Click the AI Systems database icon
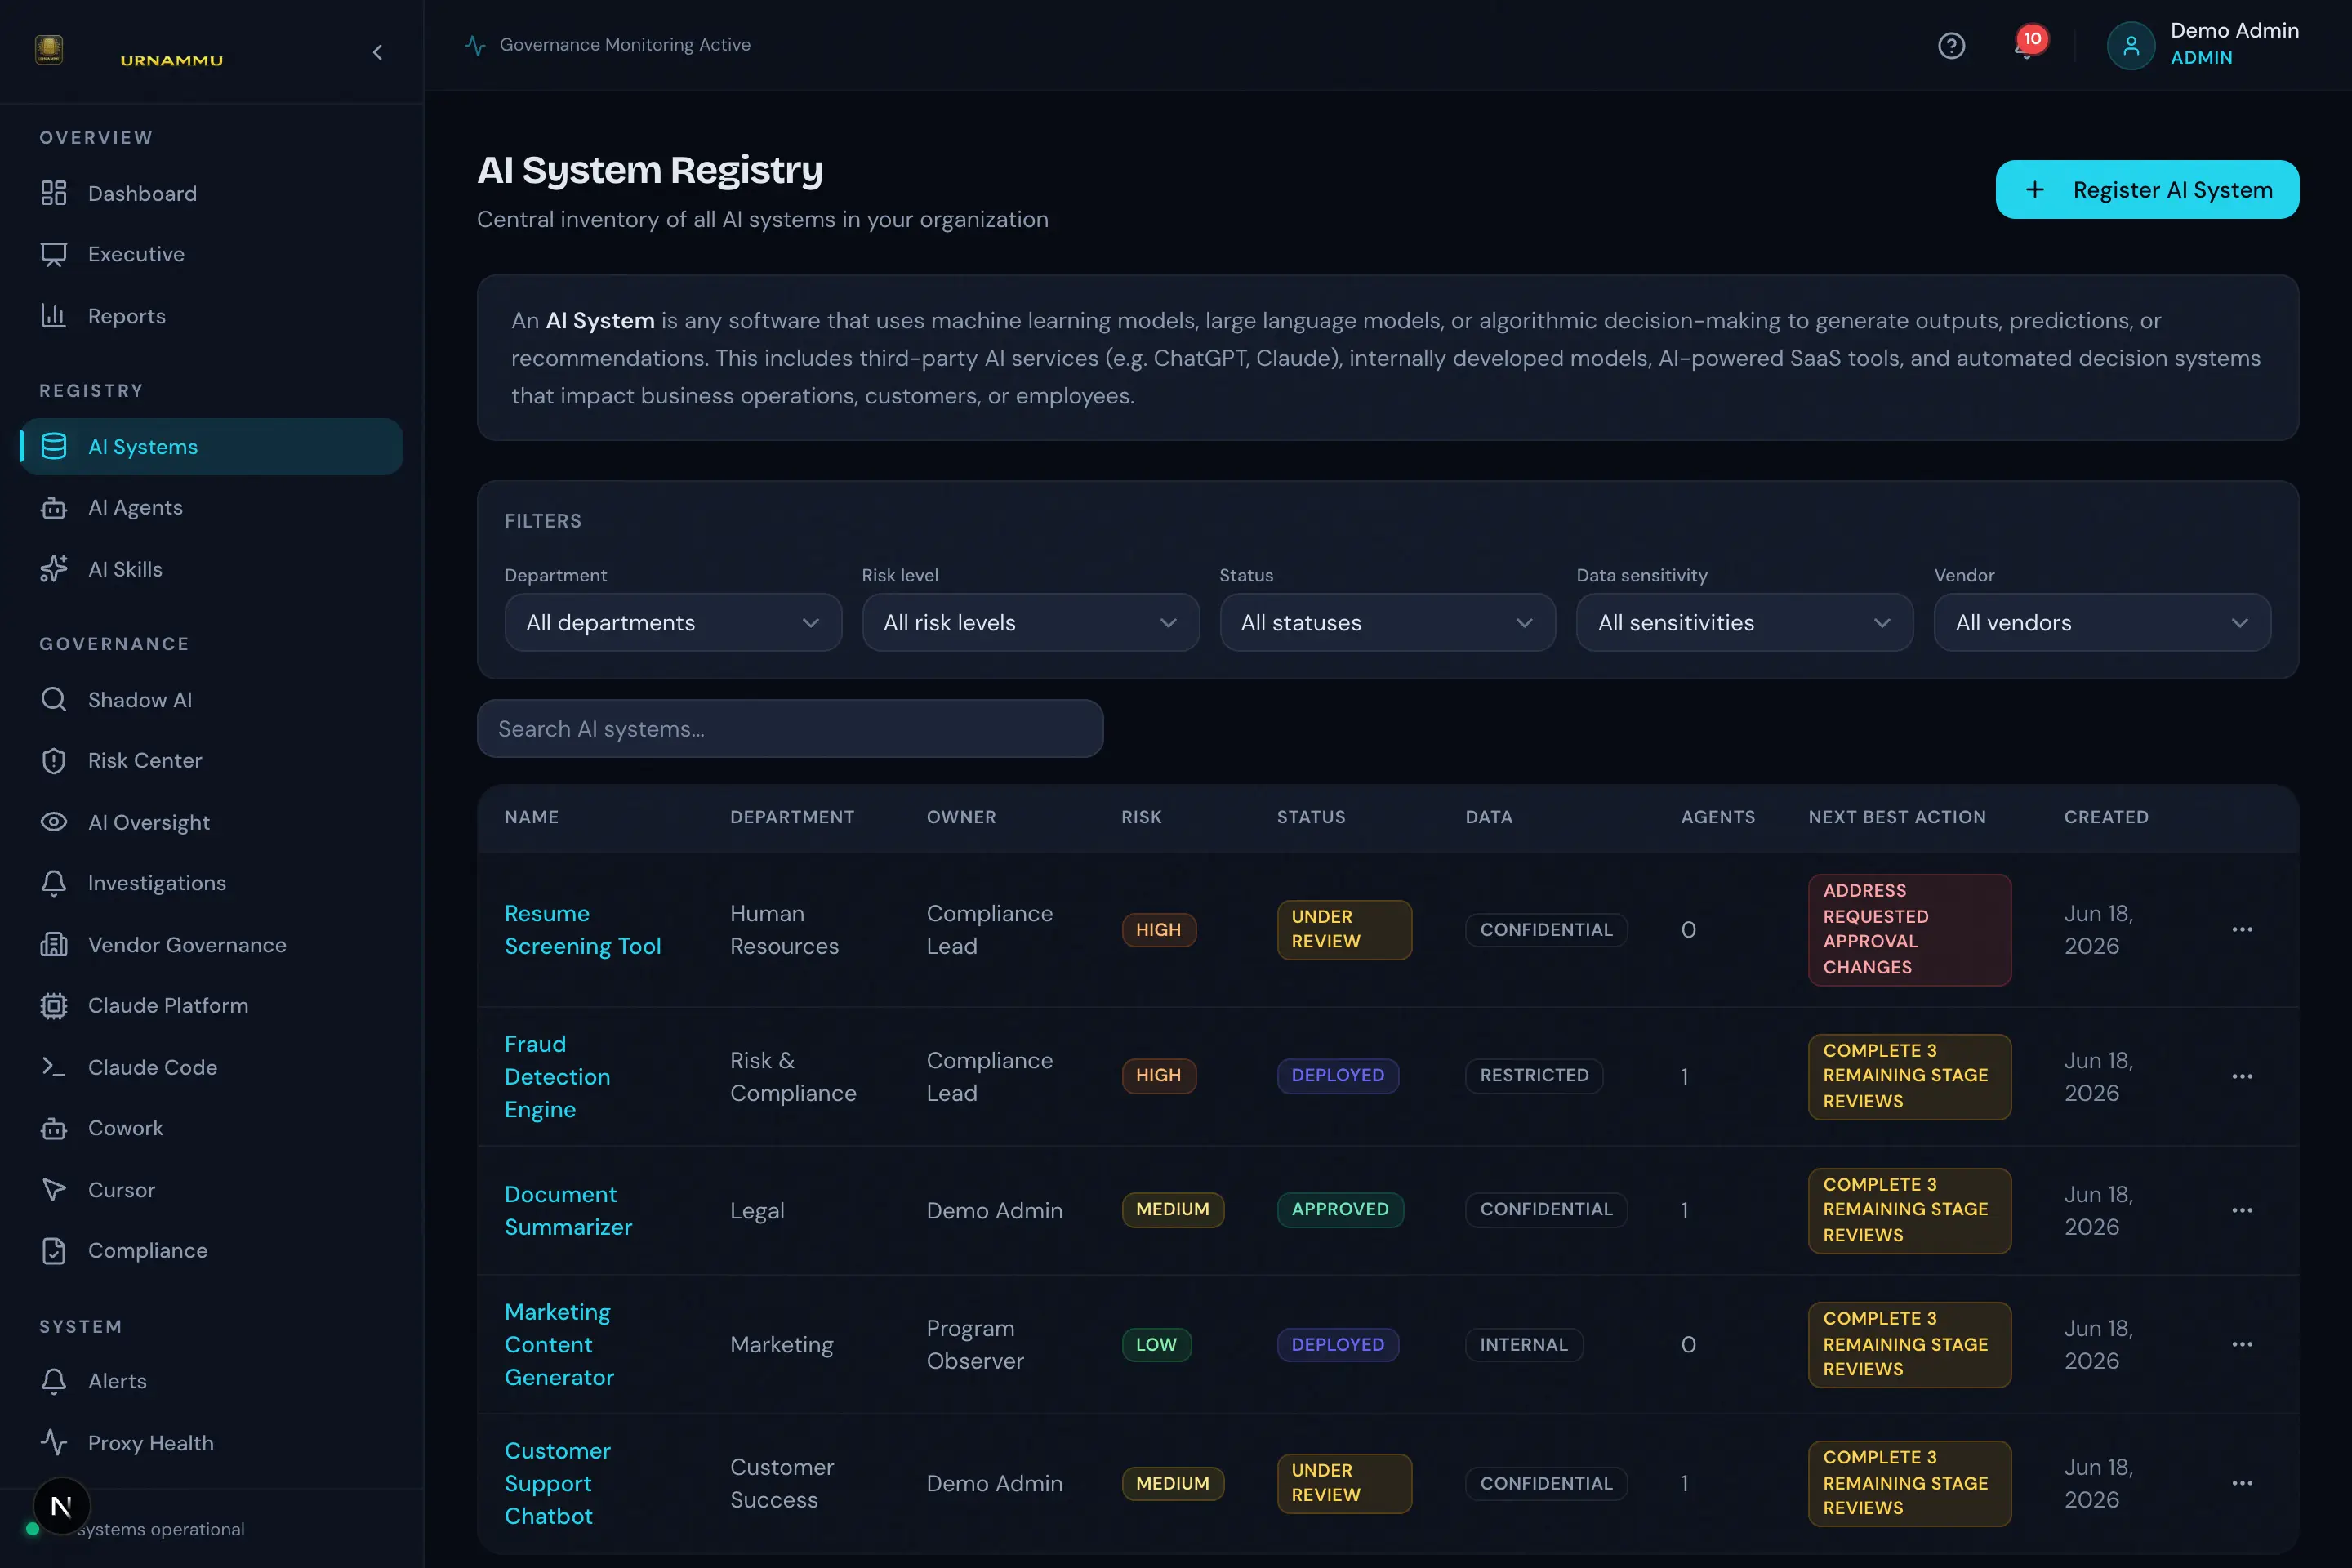The height and width of the screenshot is (1568, 2352). tap(54, 446)
